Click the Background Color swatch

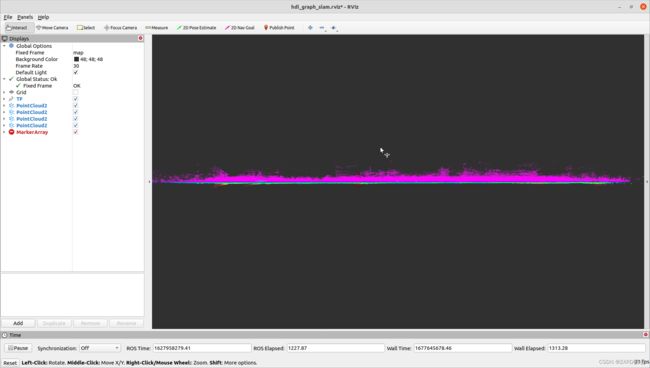click(76, 59)
